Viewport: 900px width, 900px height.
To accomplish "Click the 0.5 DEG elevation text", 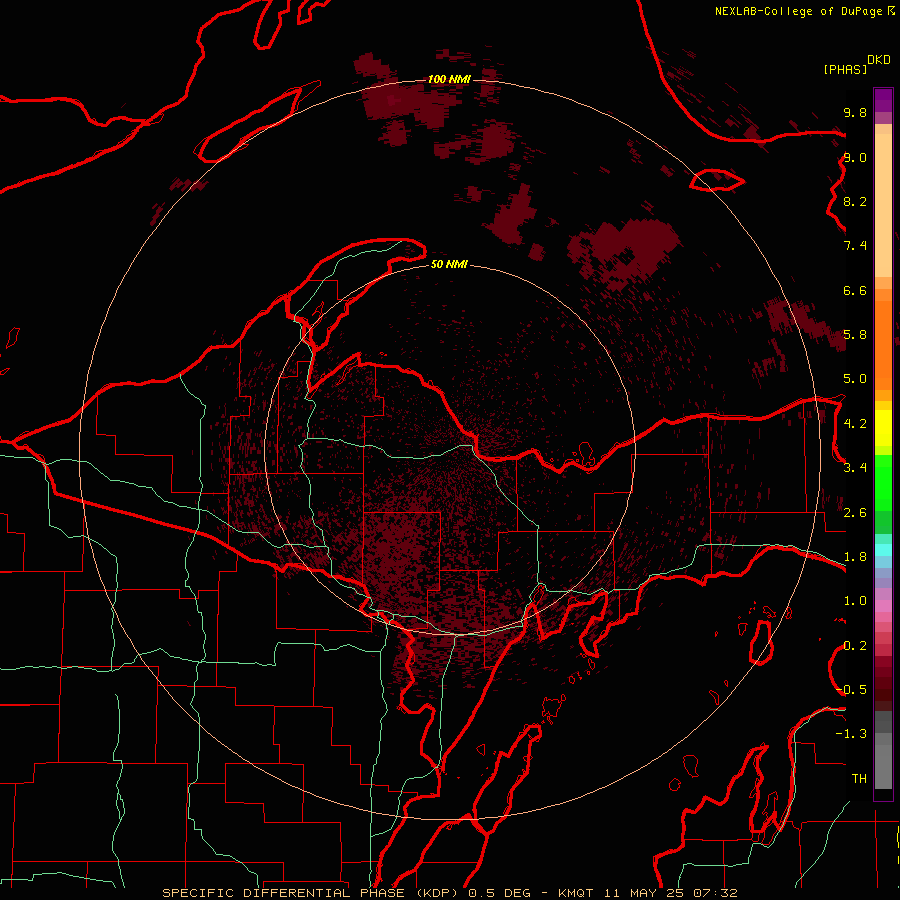I will (501, 893).
